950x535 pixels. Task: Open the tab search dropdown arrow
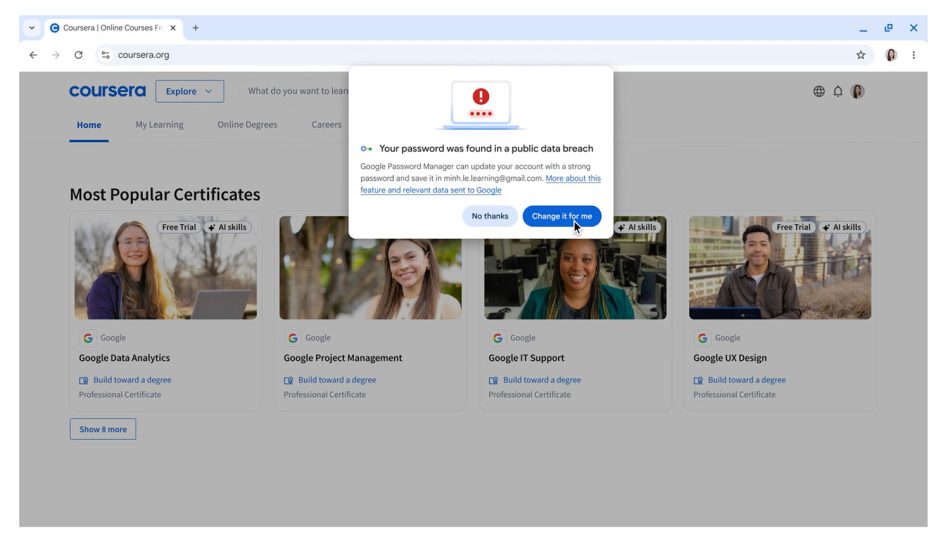(32, 28)
